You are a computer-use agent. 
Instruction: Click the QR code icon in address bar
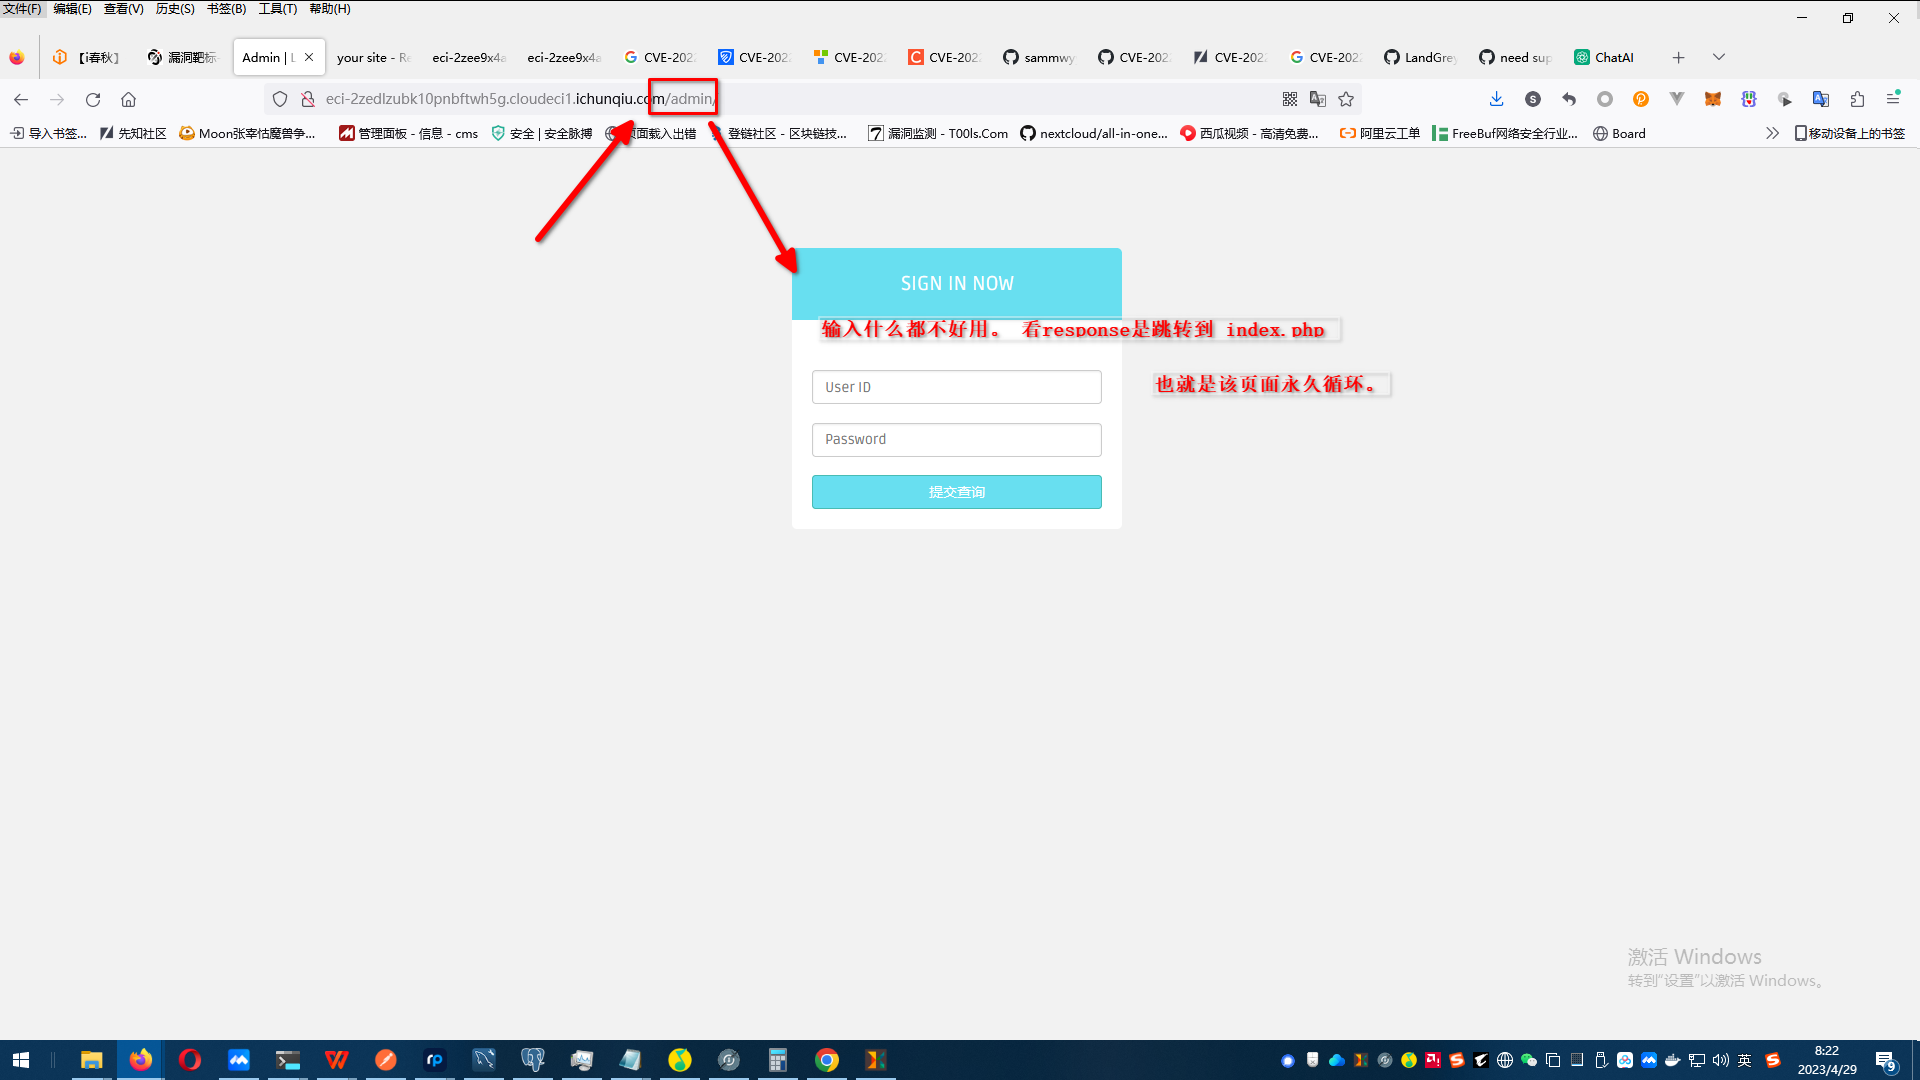[x=1290, y=99]
